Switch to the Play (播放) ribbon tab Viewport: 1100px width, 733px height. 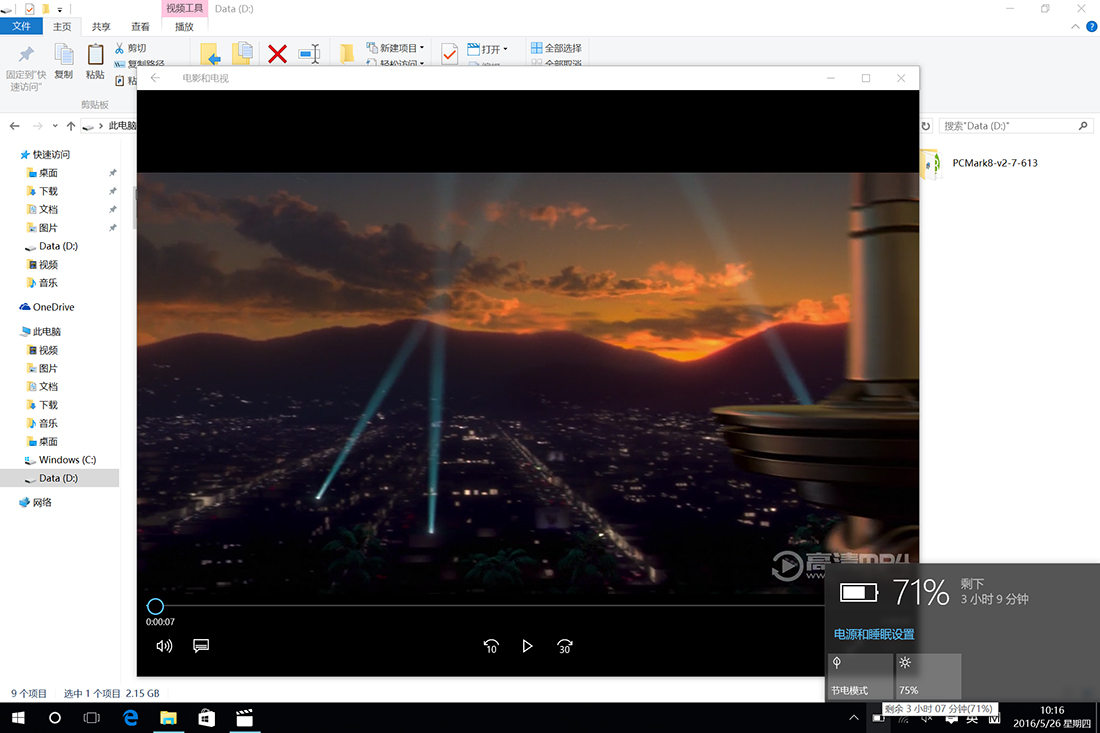pyautogui.click(x=185, y=27)
